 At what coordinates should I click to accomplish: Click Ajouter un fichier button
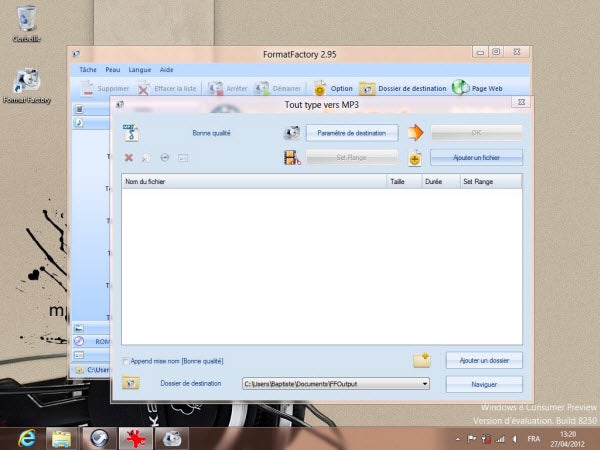pyautogui.click(x=476, y=158)
